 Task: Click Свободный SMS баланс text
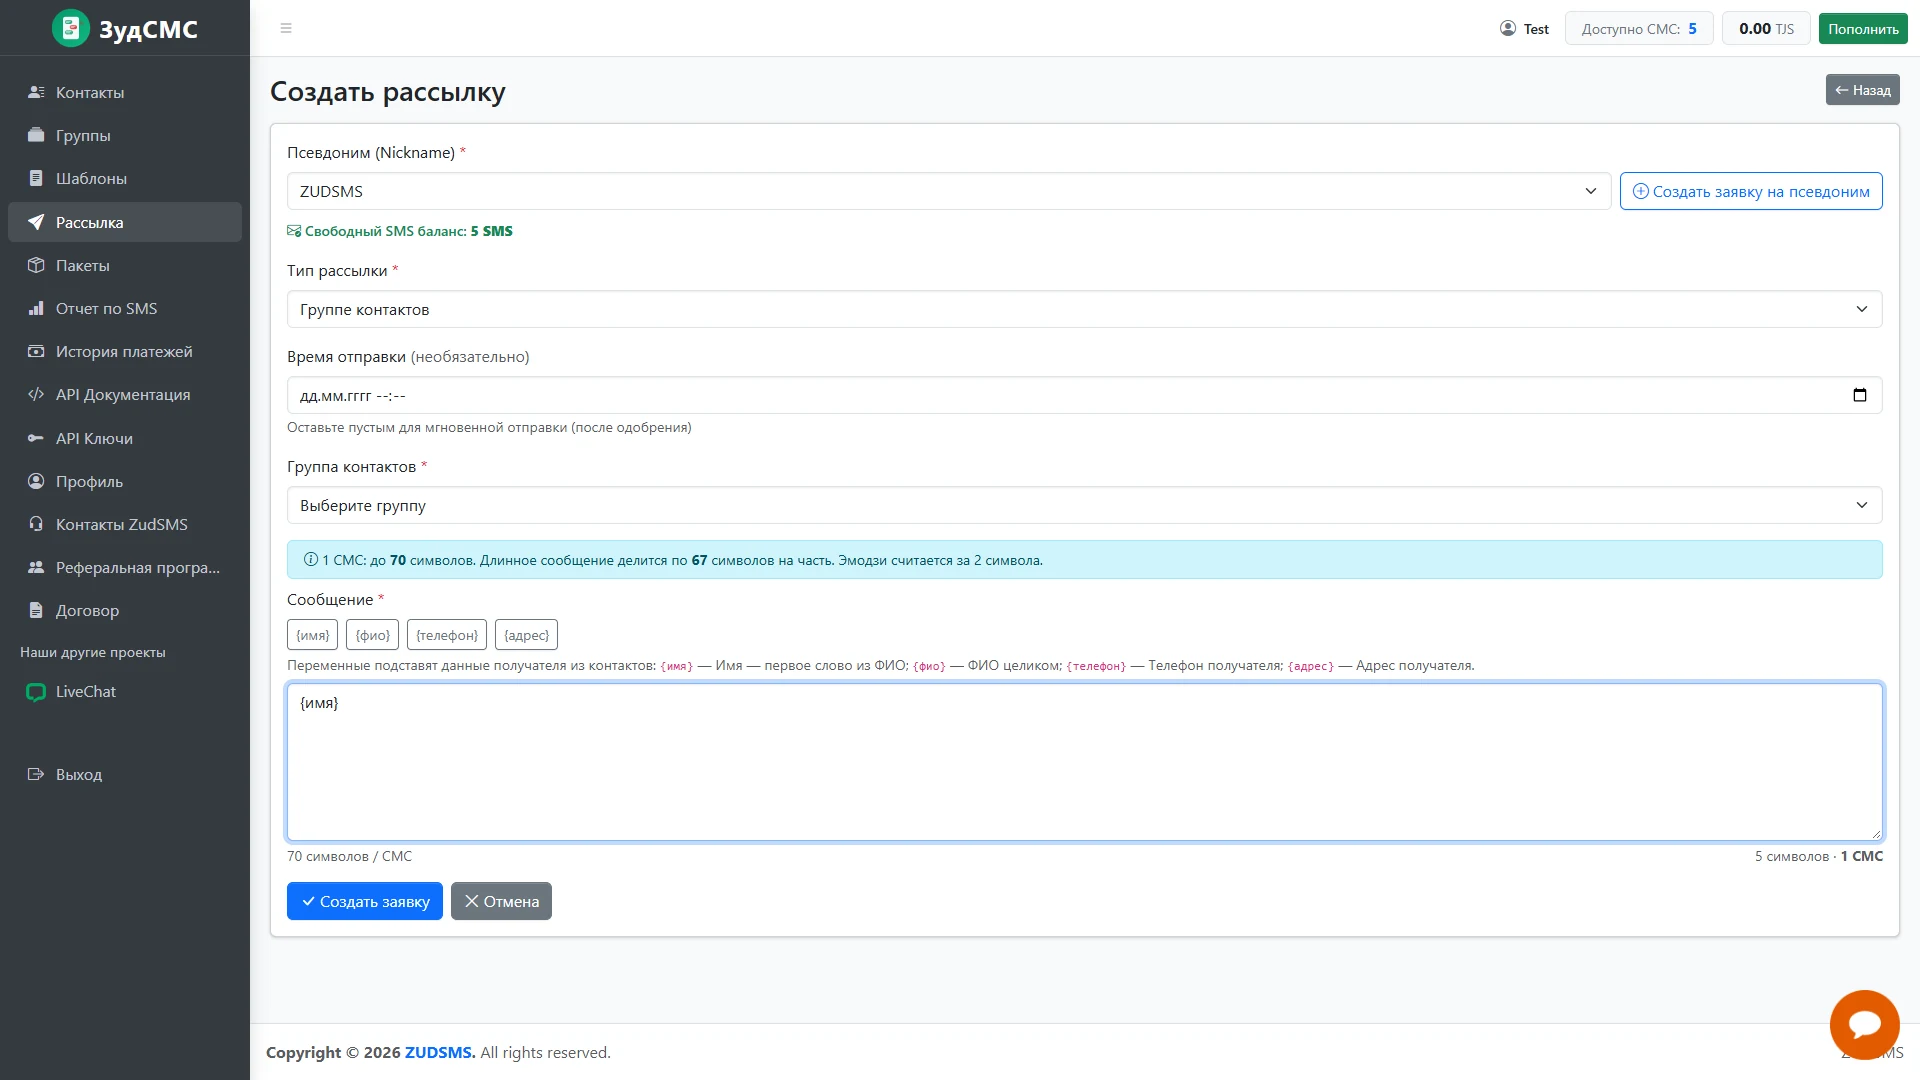400,231
